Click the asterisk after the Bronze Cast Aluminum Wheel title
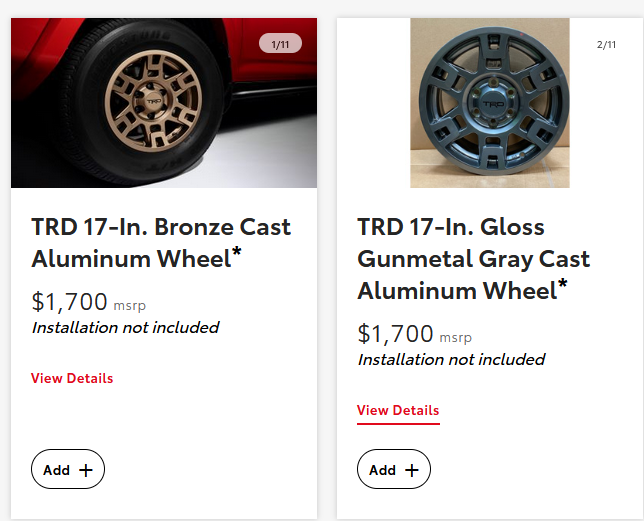The width and height of the screenshot is (644, 521). [237, 255]
